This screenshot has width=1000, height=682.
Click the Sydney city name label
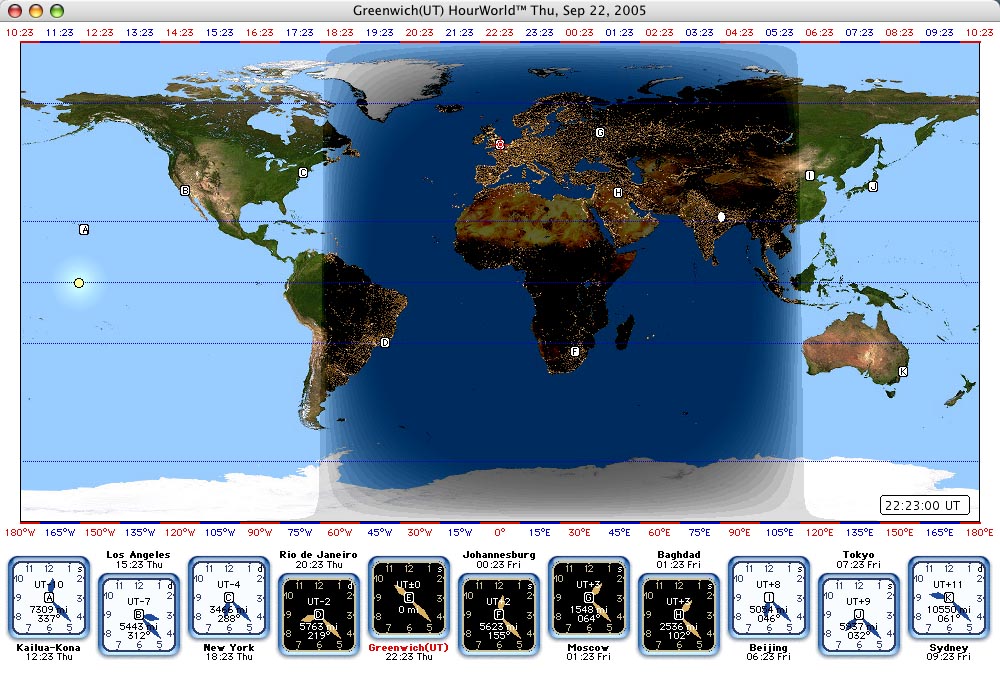[948, 647]
